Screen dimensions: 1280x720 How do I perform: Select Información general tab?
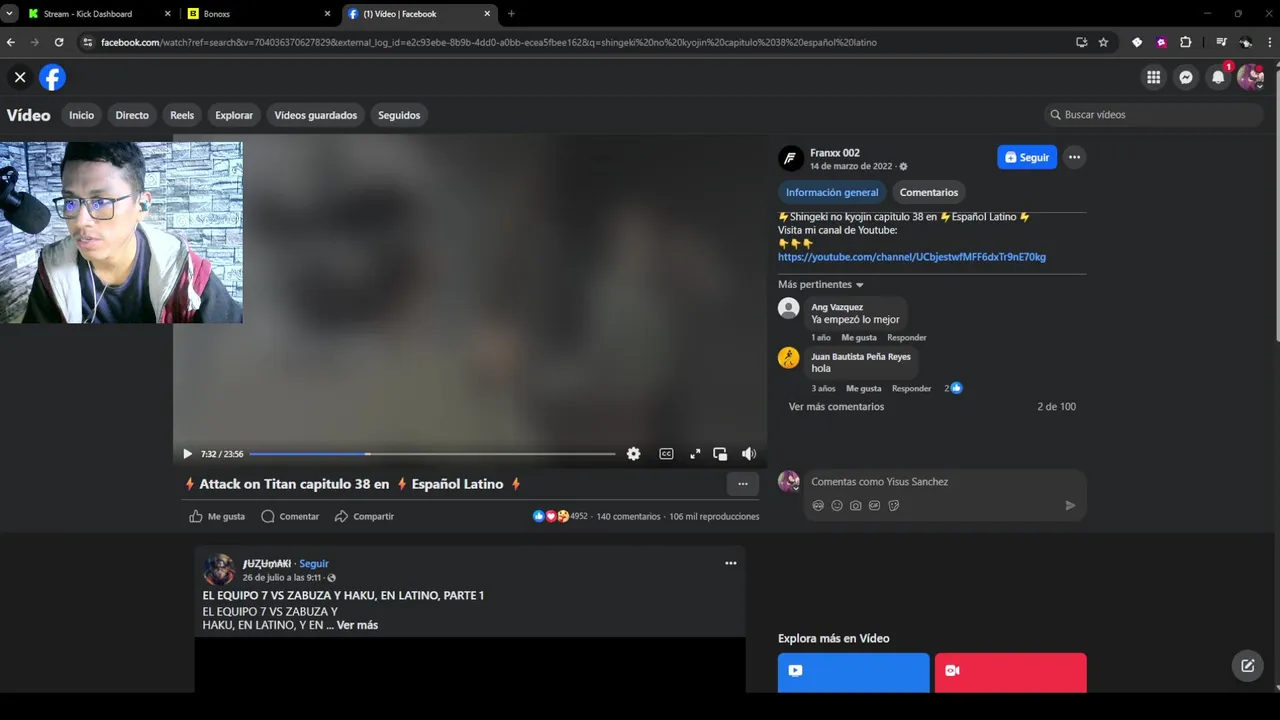tap(832, 192)
